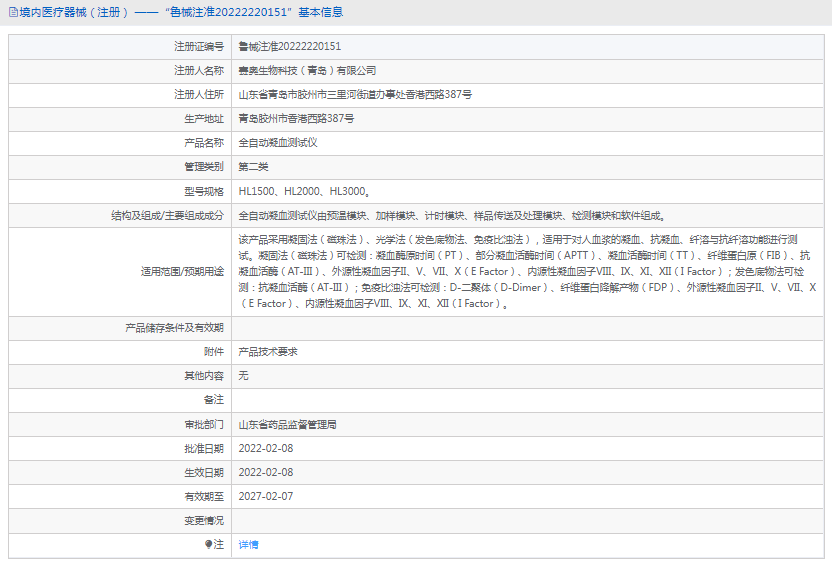Screen dimensions: 832x565
Task: Select the structure composition description text
Action: [x=452, y=215]
